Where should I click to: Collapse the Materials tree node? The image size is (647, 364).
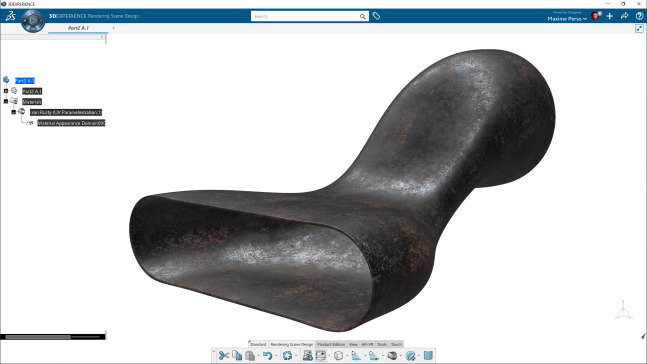click(6, 101)
